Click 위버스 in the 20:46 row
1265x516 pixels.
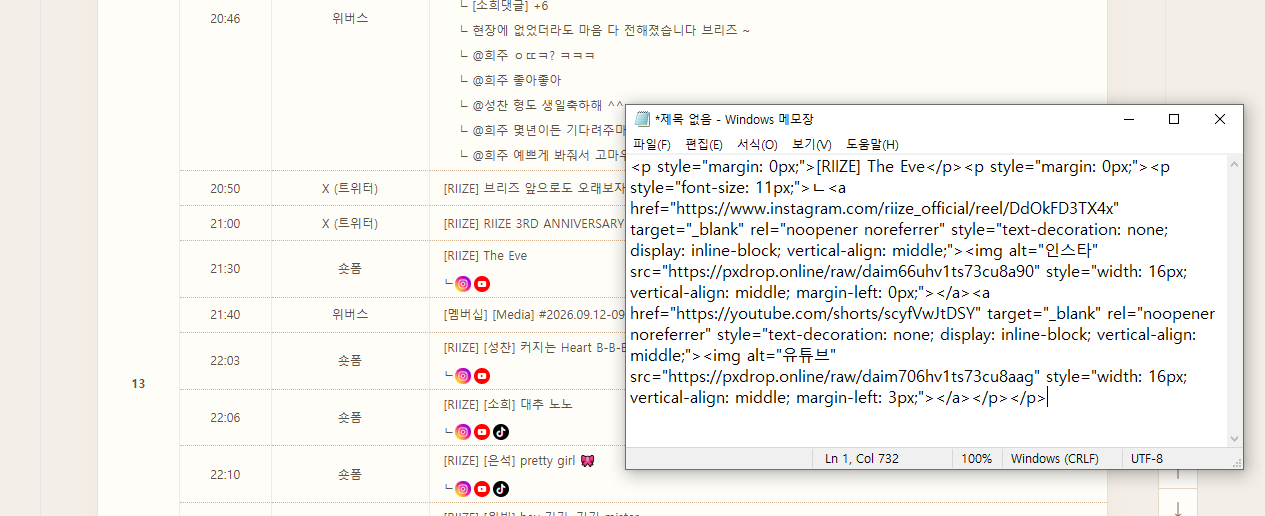click(x=350, y=18)
